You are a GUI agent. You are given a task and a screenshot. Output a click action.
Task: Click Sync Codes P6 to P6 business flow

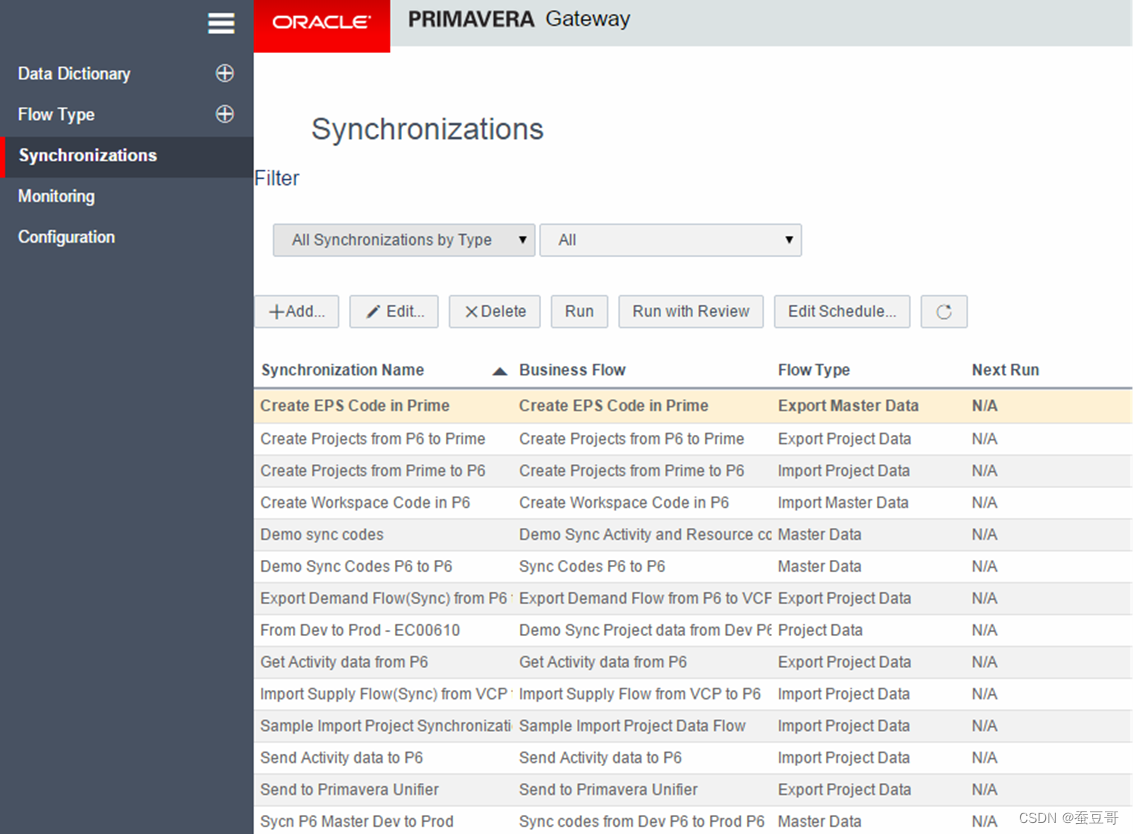click(592, 566)
